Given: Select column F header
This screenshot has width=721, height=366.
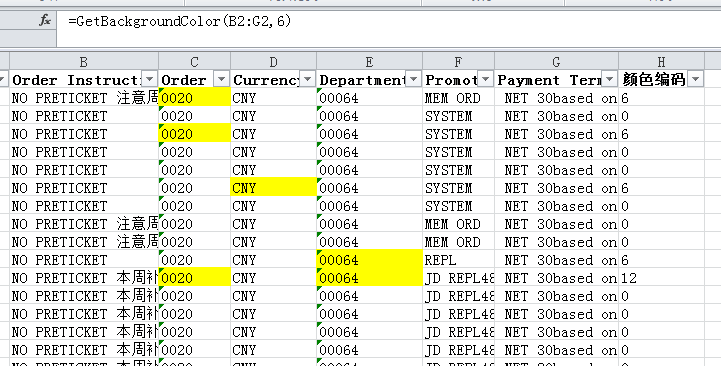Looking at the screenshot, I should pyautogui.click(x=458, y=61).
